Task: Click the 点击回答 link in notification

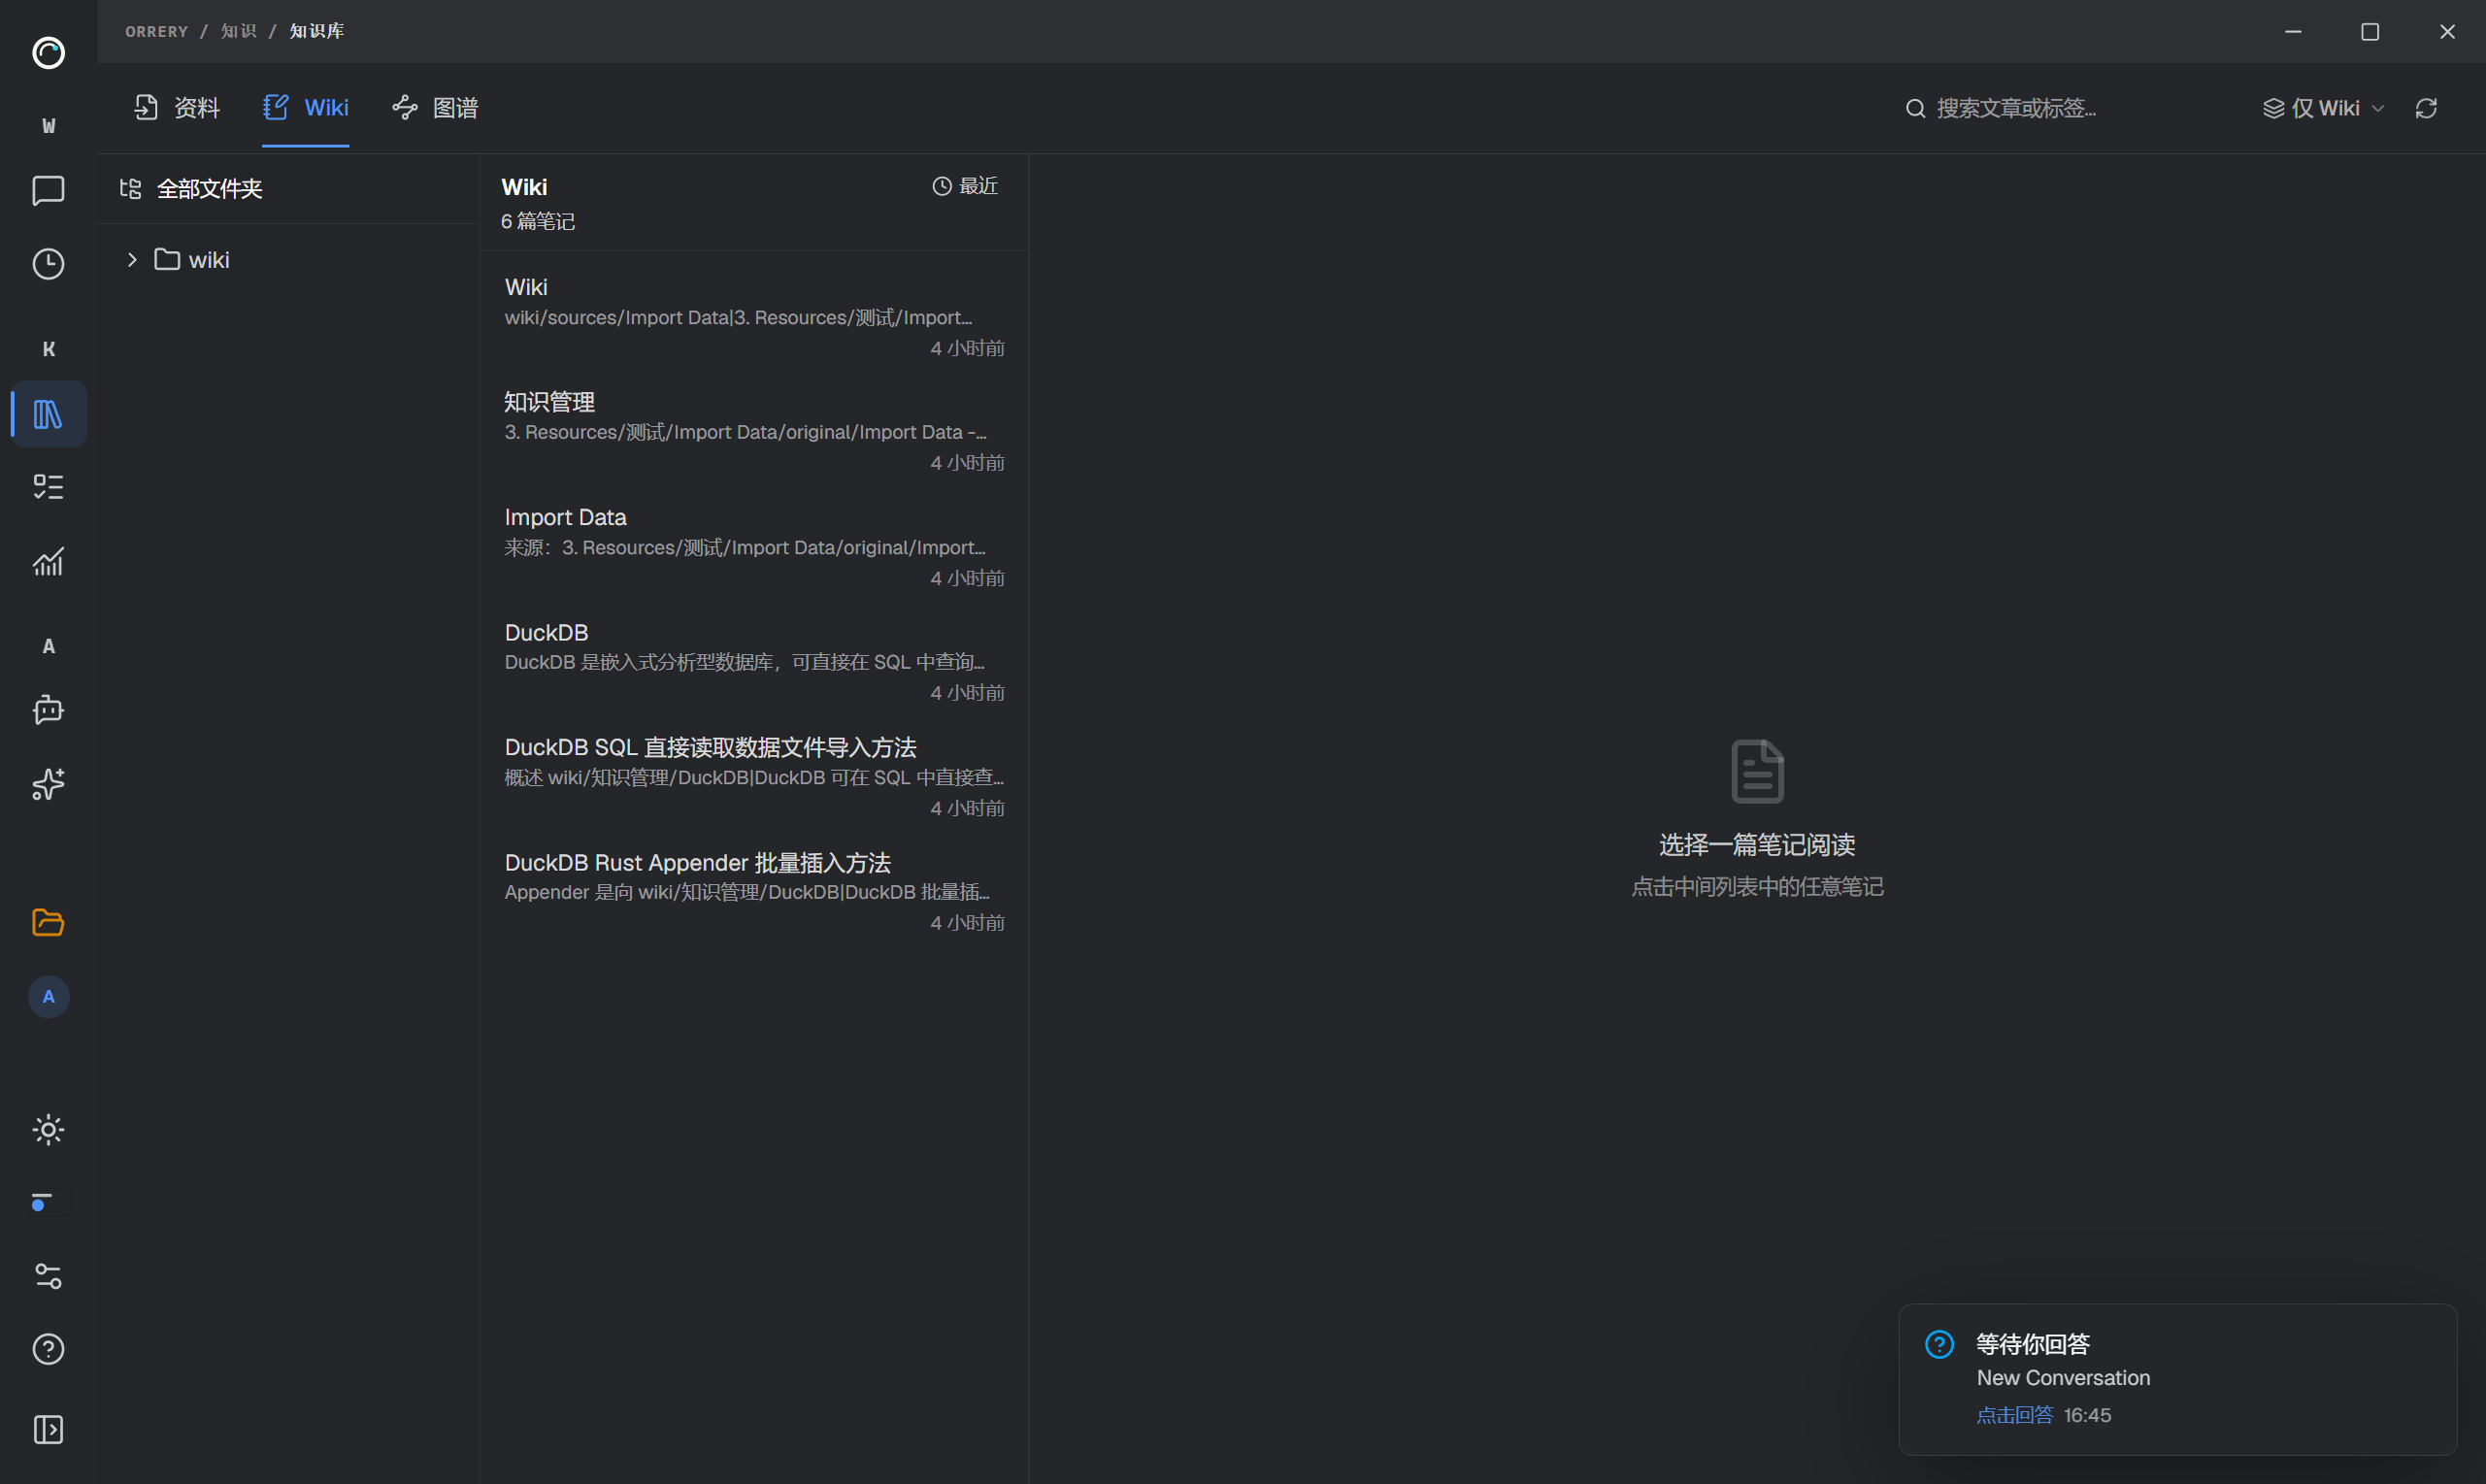Action: (2014, 1415)
